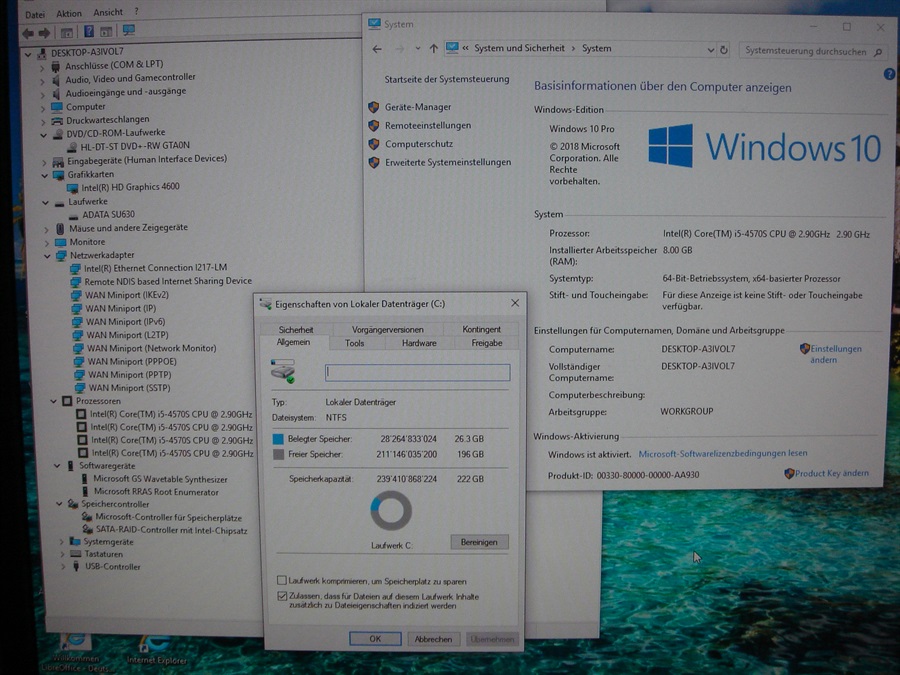Switch to the Vorgängerversionen tab
Image resolution: width=900 pixels, height=675 pixels.
tap(388, 329)
